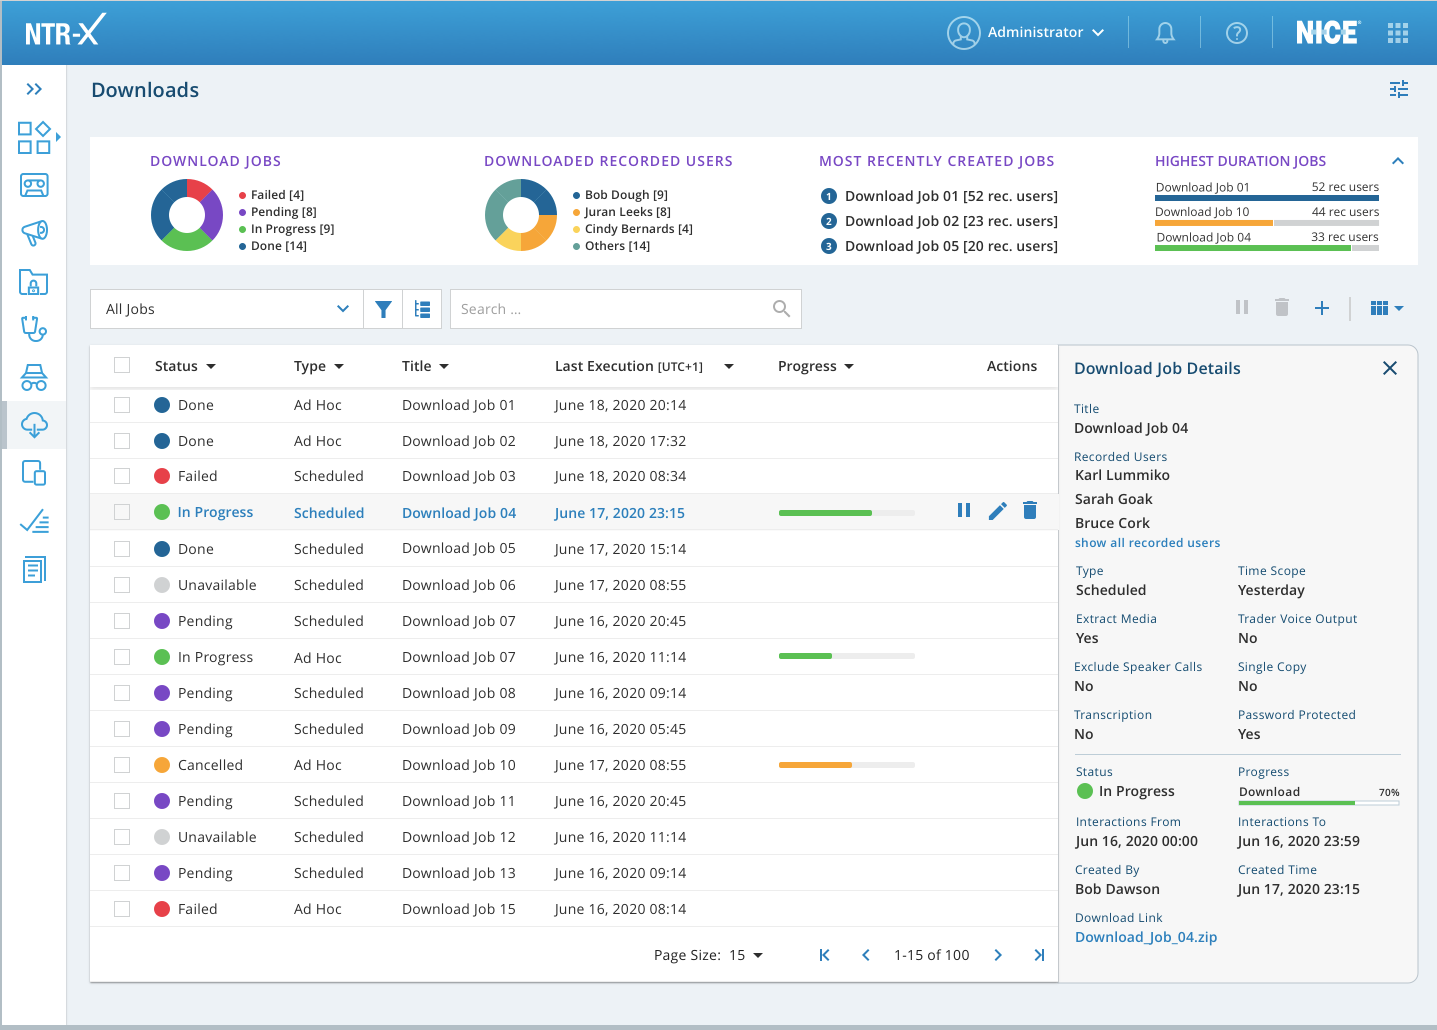The image size is (1437, 1030).
Task: Click the notifications bell icon
Action: pos(1165,33)
